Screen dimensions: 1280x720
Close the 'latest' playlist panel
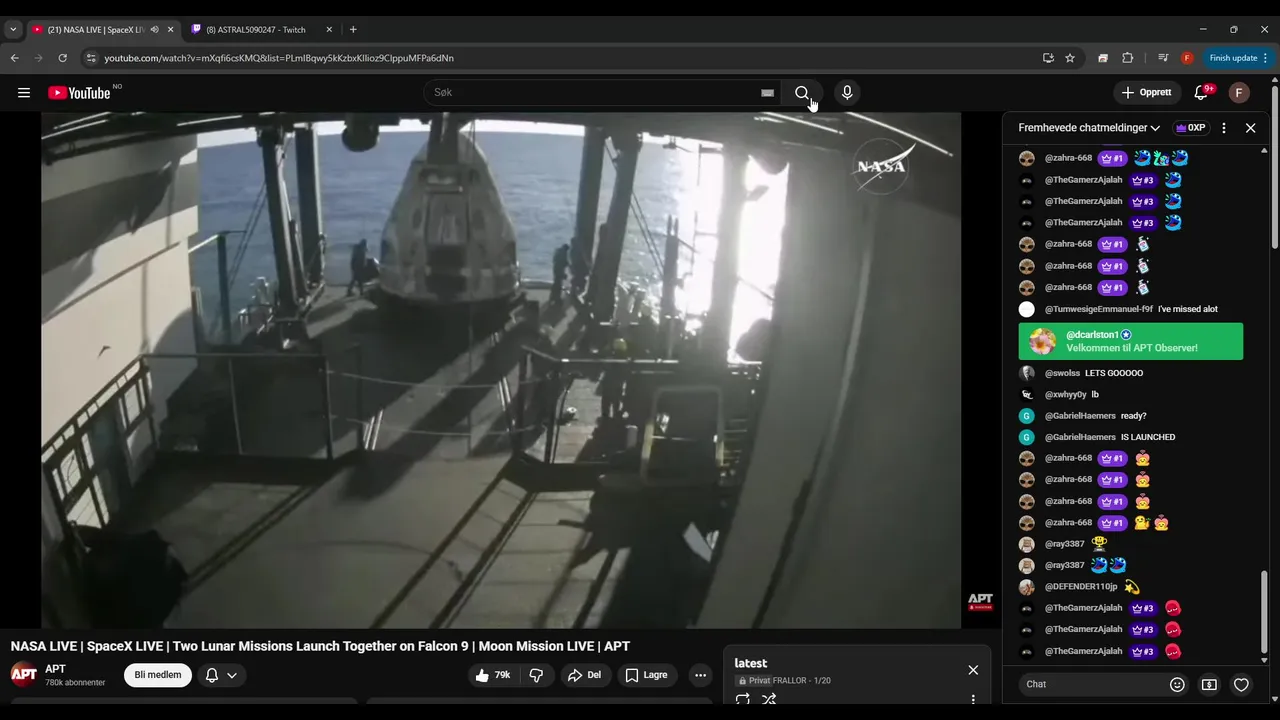tap(973, 670)
